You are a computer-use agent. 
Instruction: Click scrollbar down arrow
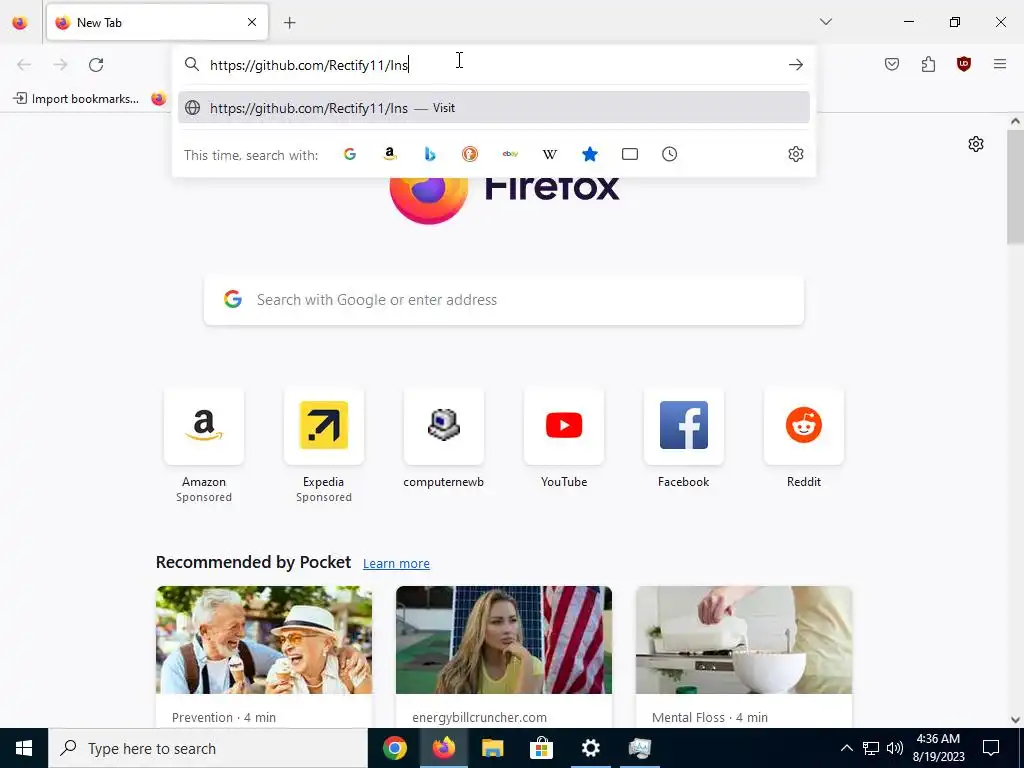click(1015, 720)
